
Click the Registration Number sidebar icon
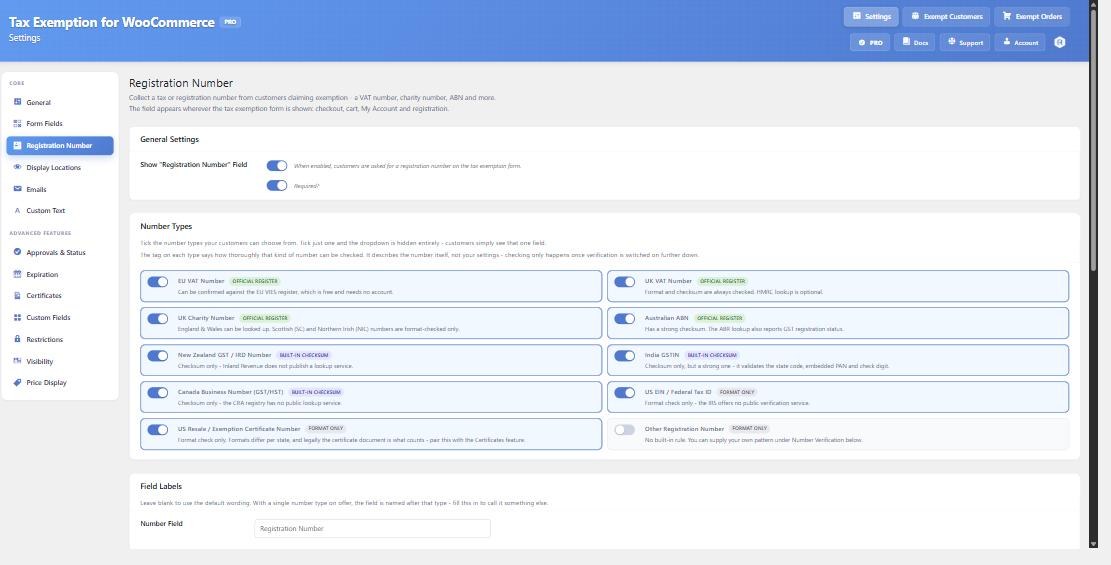click(18, 145)
